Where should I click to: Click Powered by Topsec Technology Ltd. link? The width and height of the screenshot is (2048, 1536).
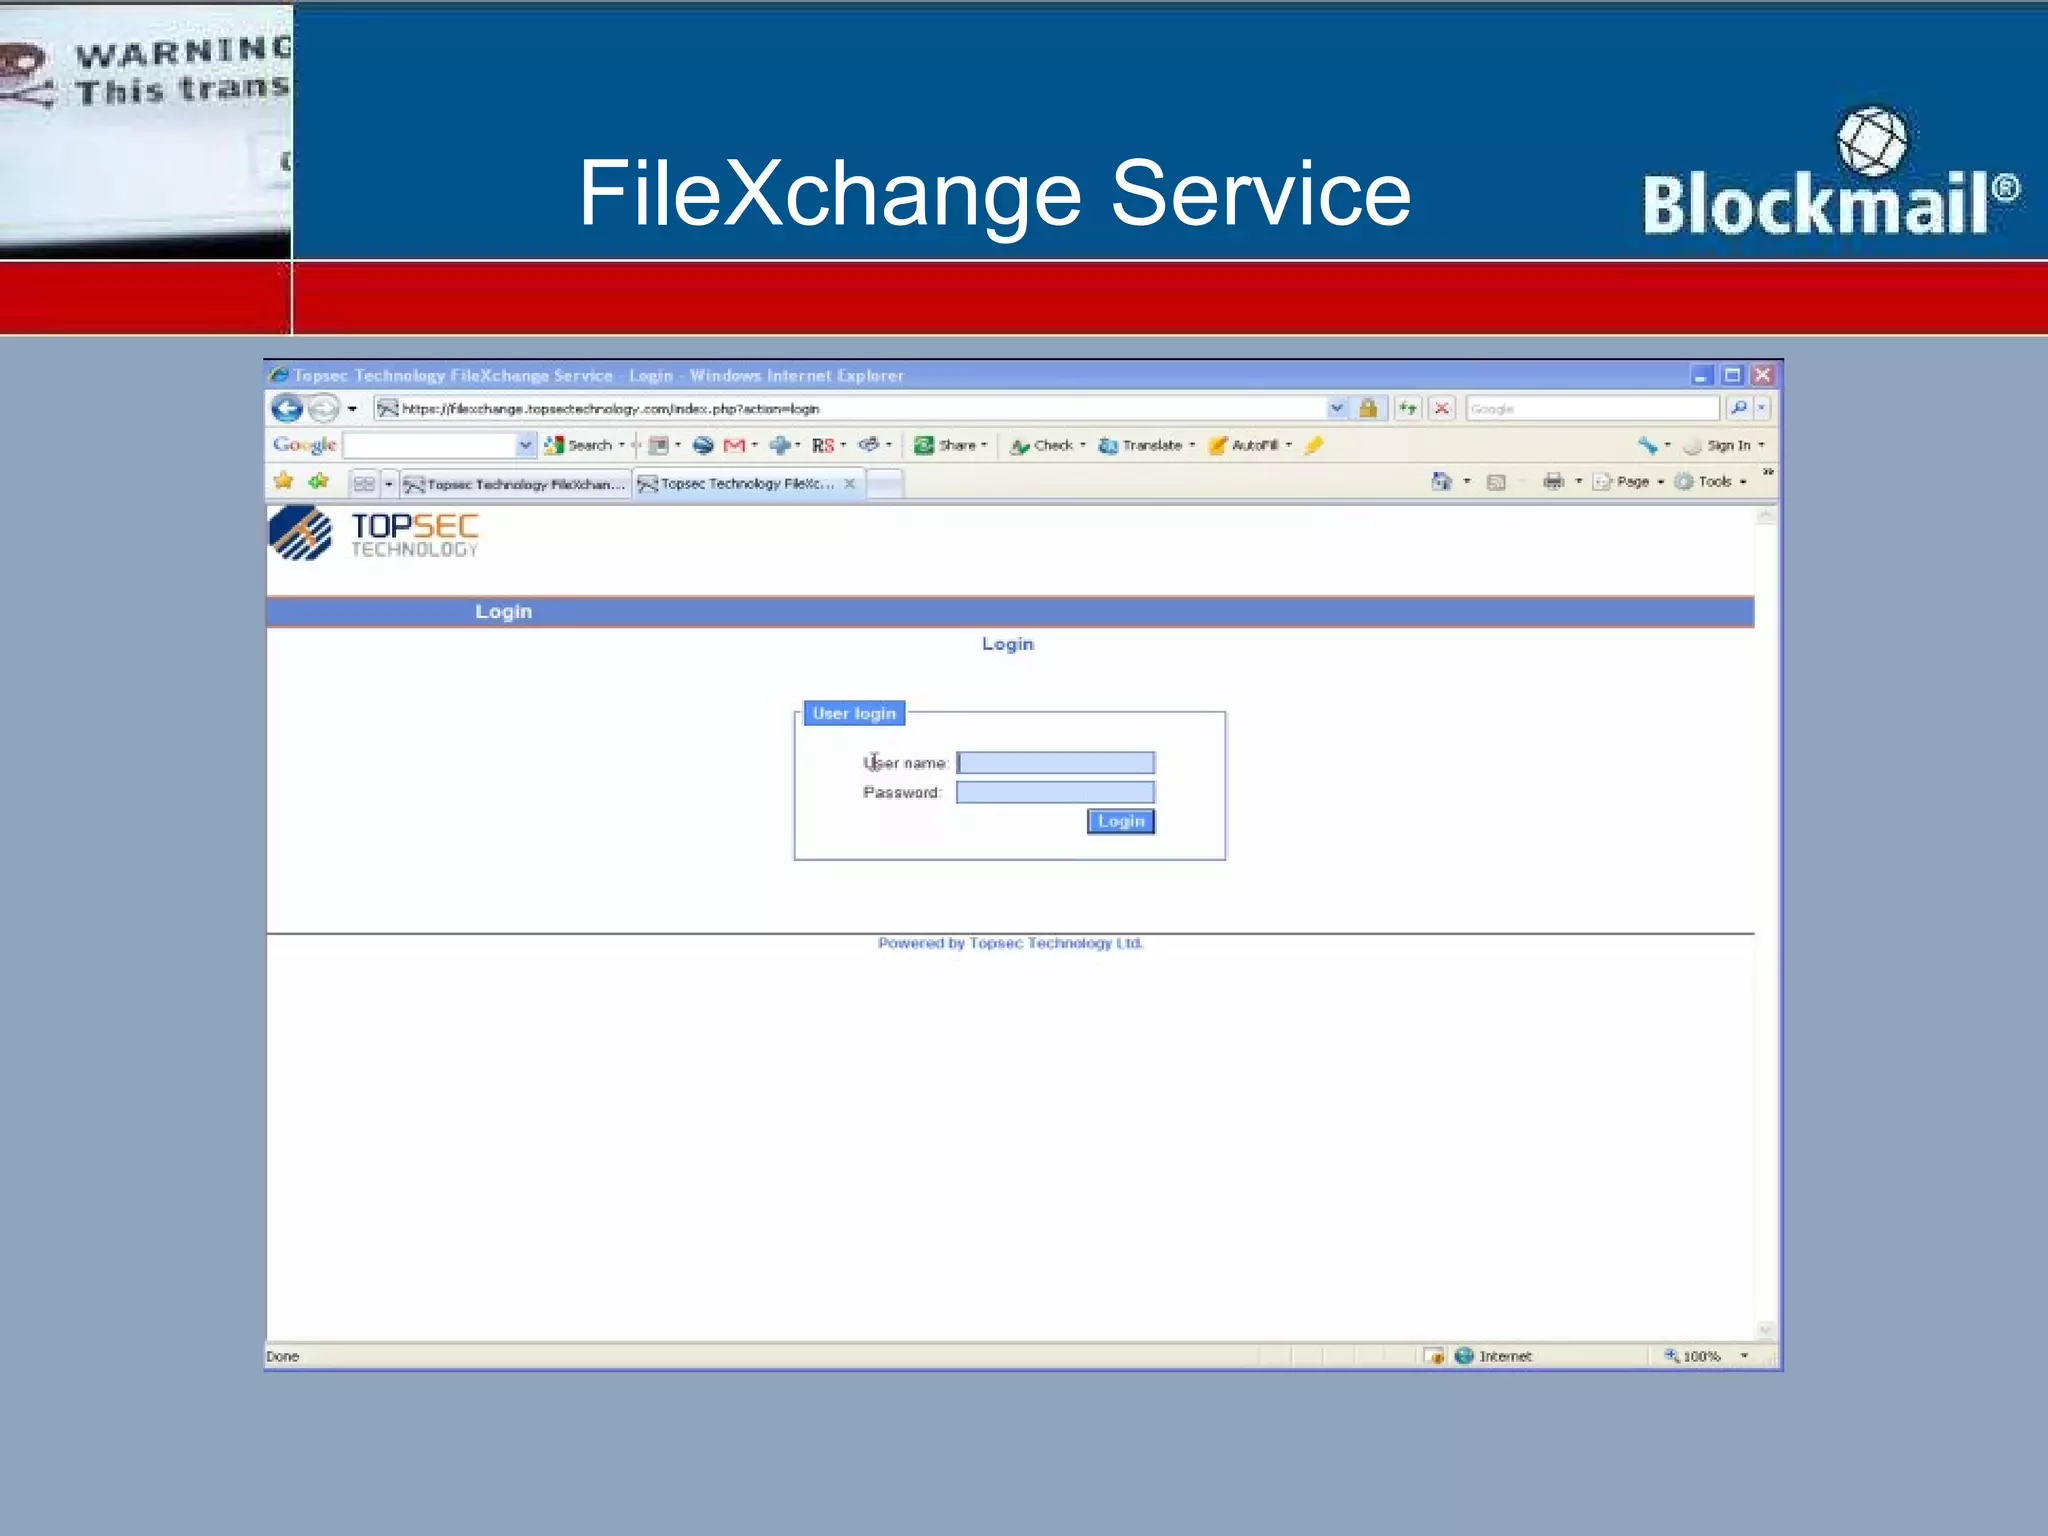click(x=1010, y=943)
